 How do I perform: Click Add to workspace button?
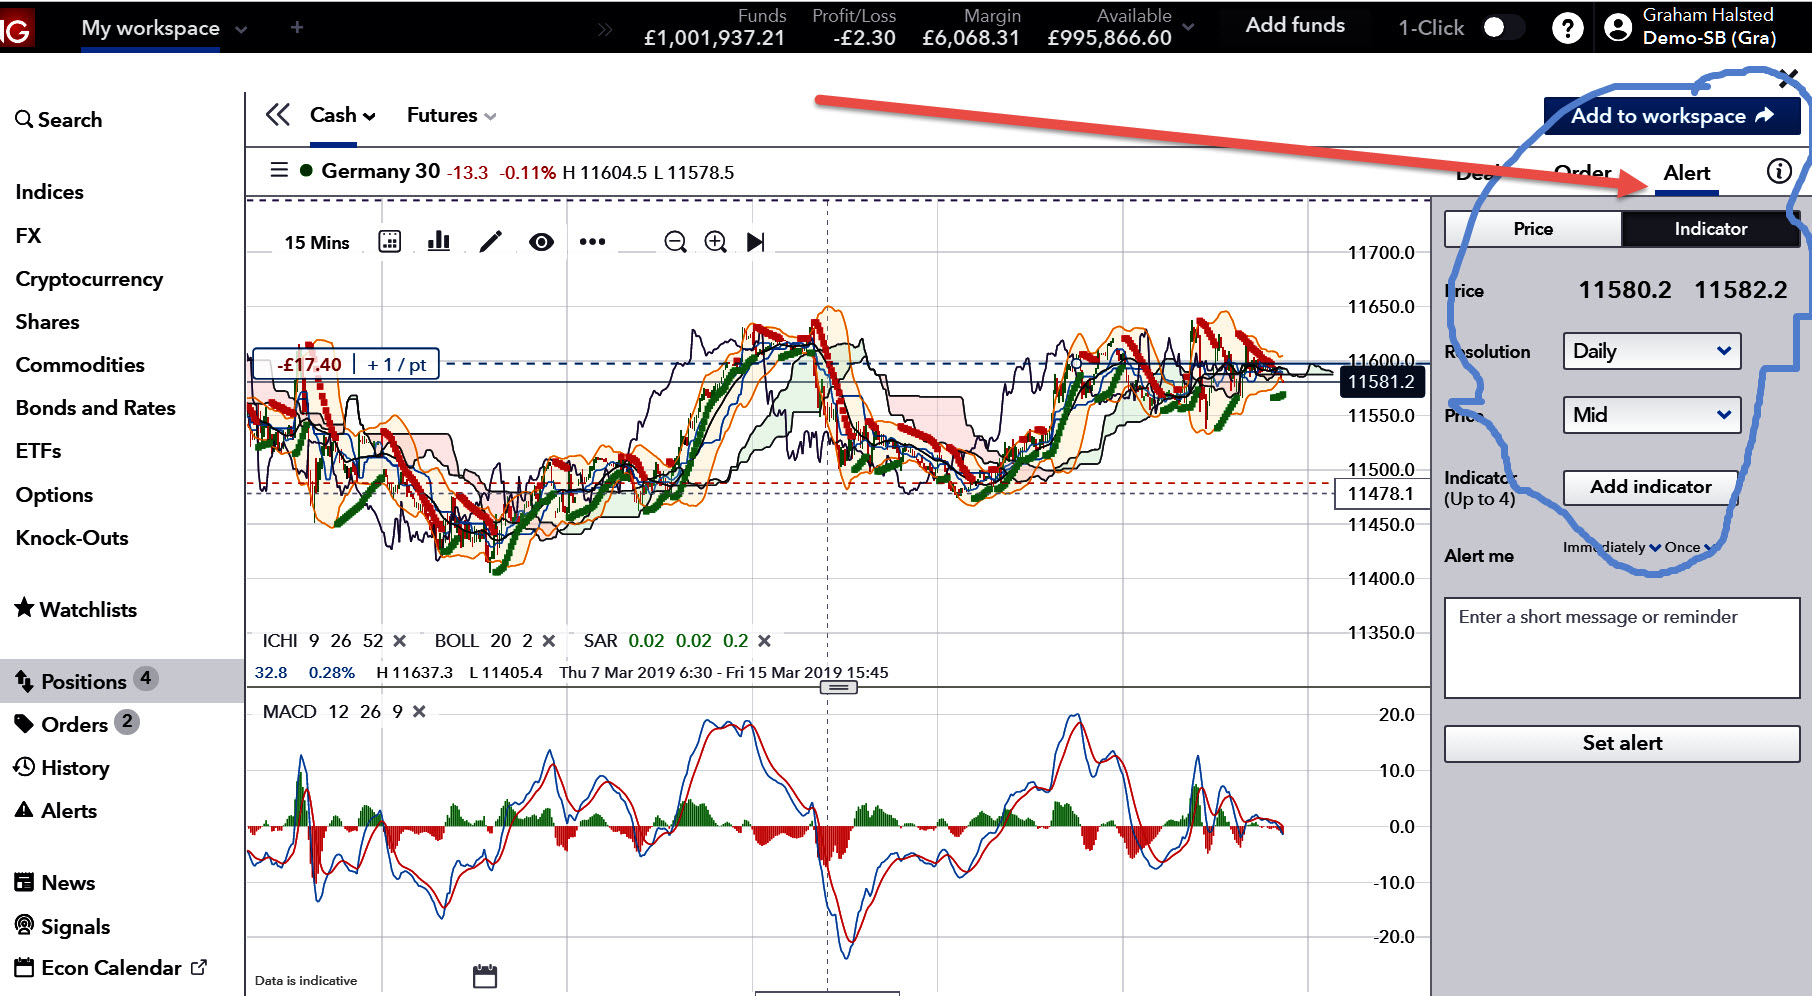1672,116
